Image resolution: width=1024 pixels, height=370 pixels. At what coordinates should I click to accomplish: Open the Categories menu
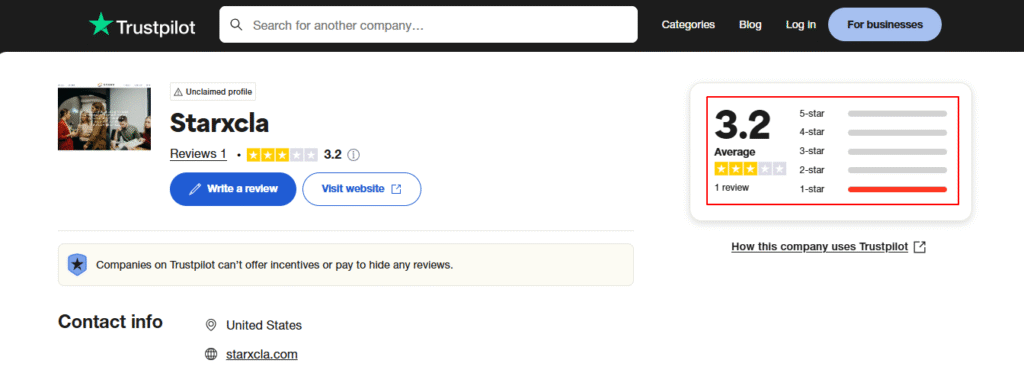[x=688, y=25]
